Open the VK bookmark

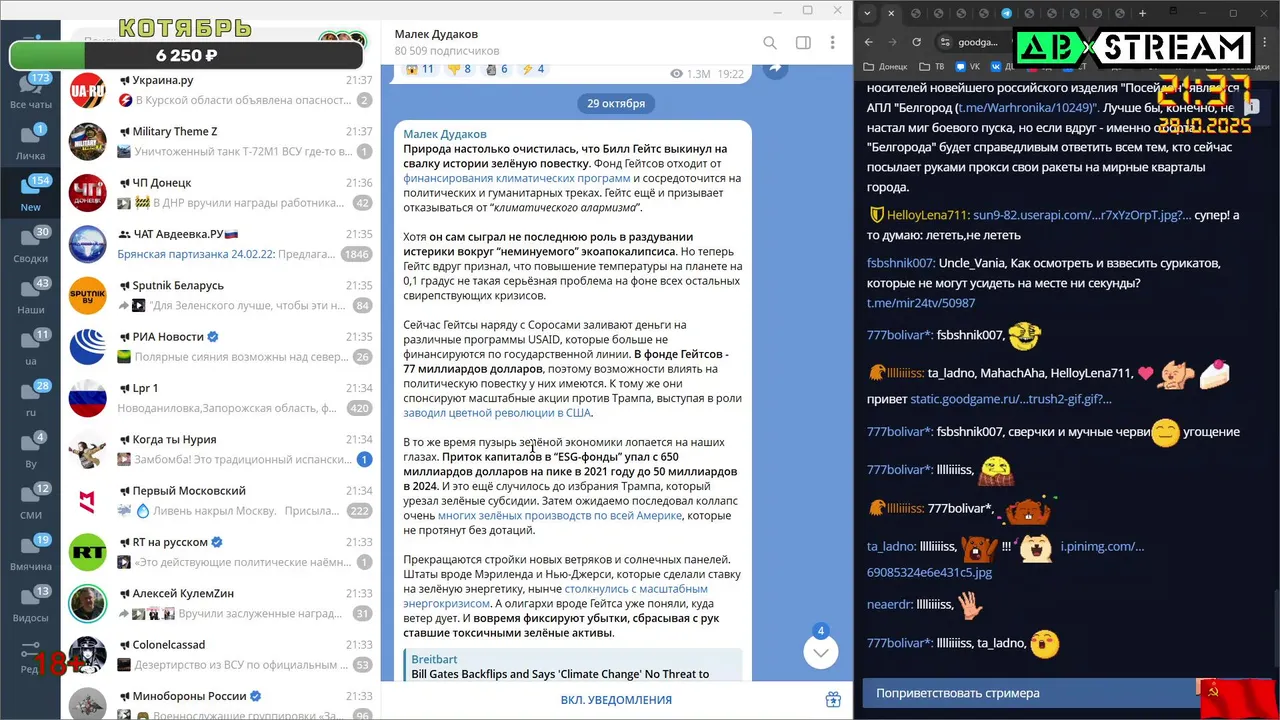tap(967, 67)
